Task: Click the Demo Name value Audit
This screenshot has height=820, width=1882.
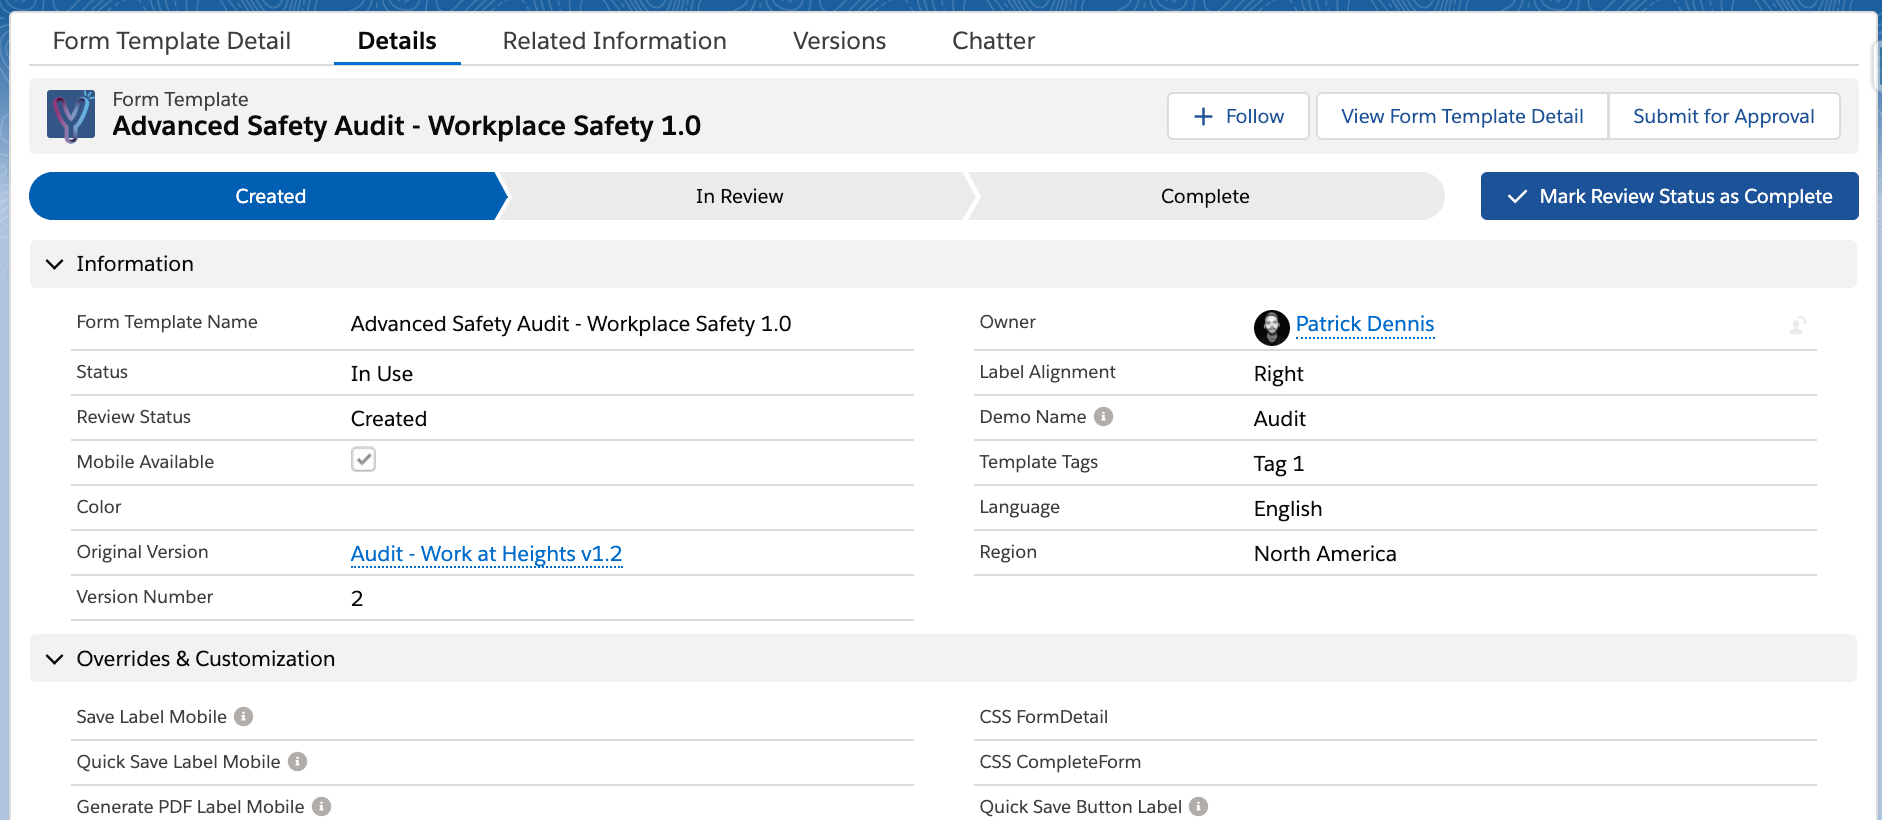Action: point(1279,419)
